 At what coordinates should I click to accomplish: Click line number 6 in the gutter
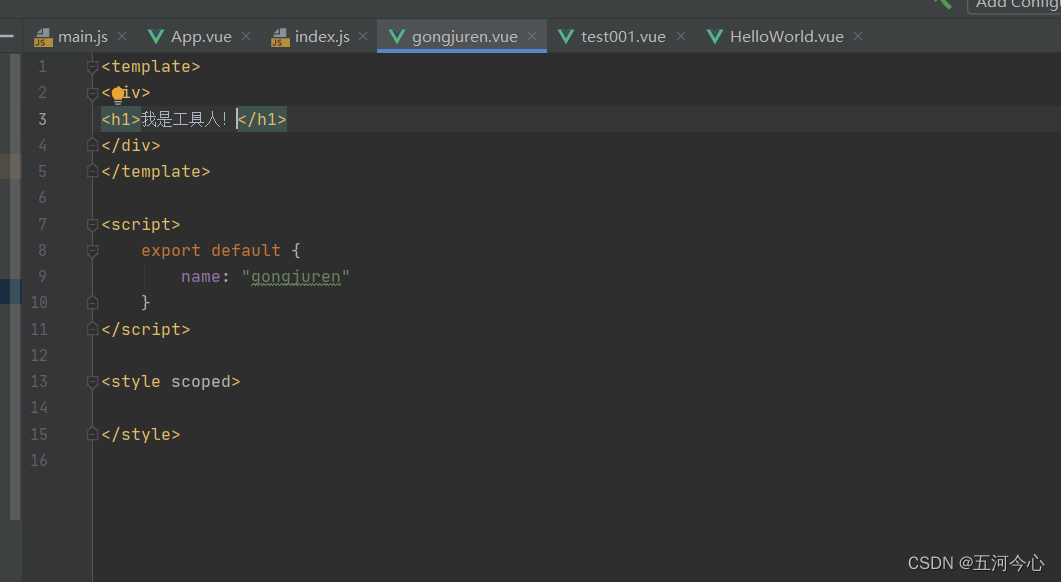(42, 198)
